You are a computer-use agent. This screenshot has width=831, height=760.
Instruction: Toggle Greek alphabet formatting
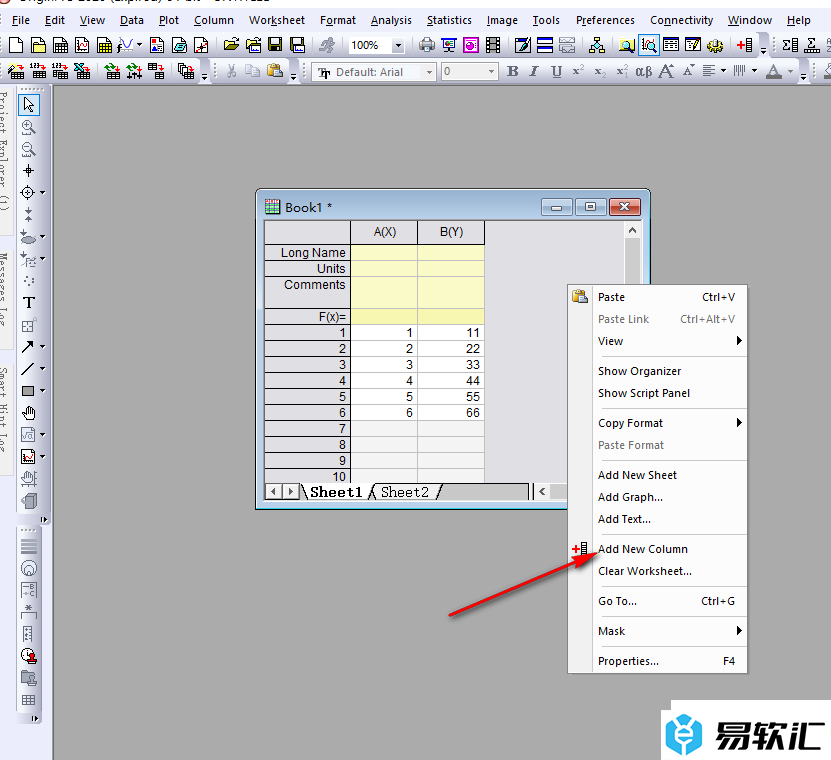click(643, 71)
